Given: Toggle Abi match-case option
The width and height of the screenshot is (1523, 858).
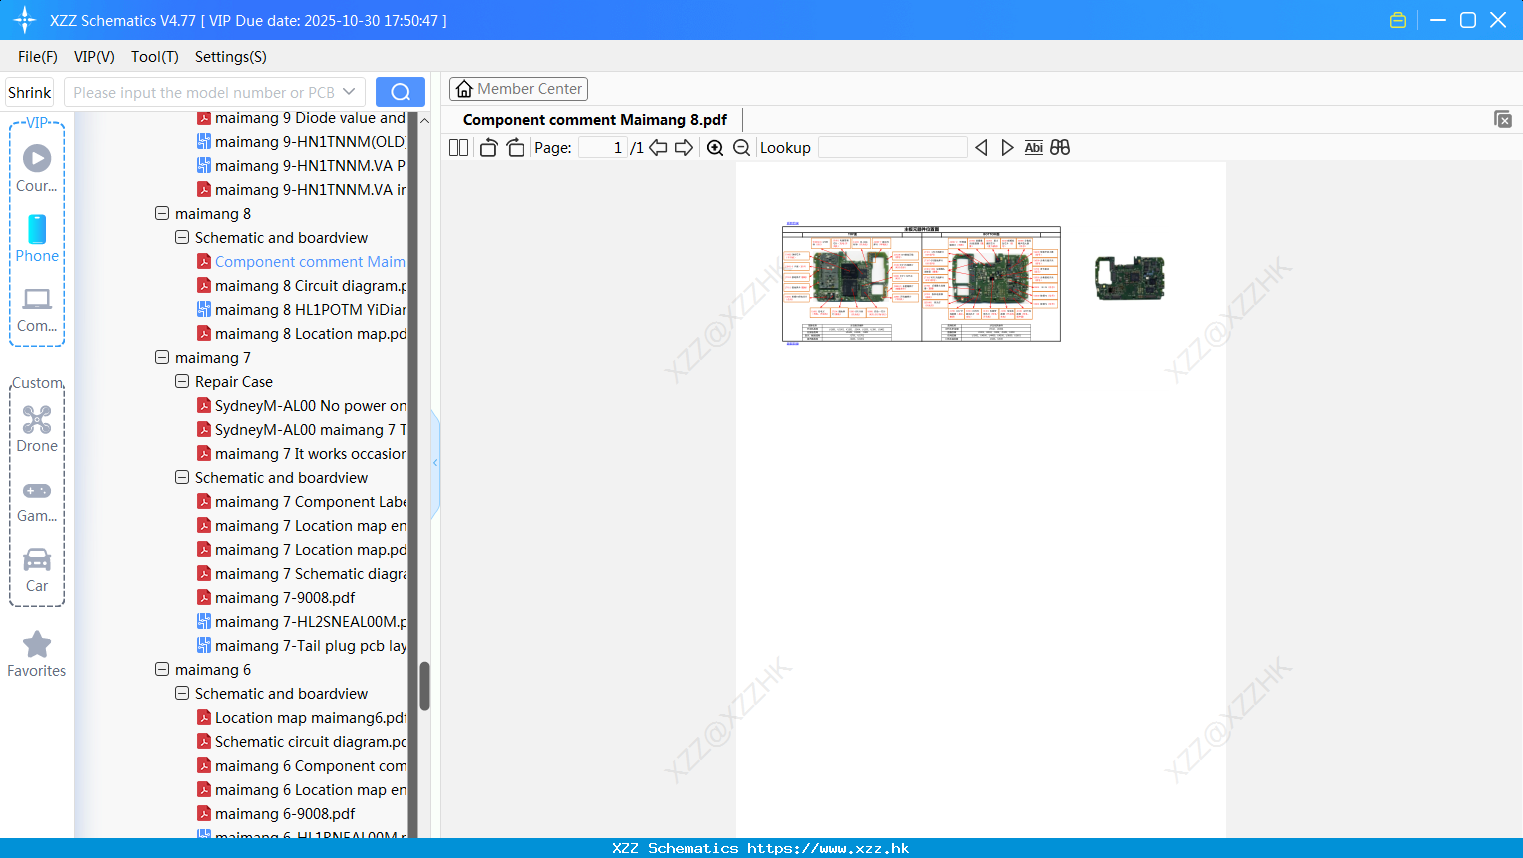Looking at the screenshot, I should tap(1034, 147).
